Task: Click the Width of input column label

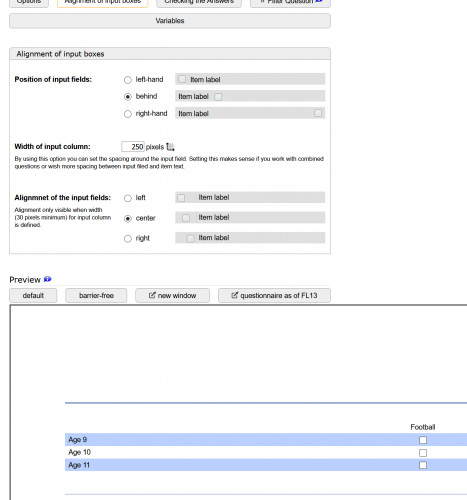Action: (52, 147)
